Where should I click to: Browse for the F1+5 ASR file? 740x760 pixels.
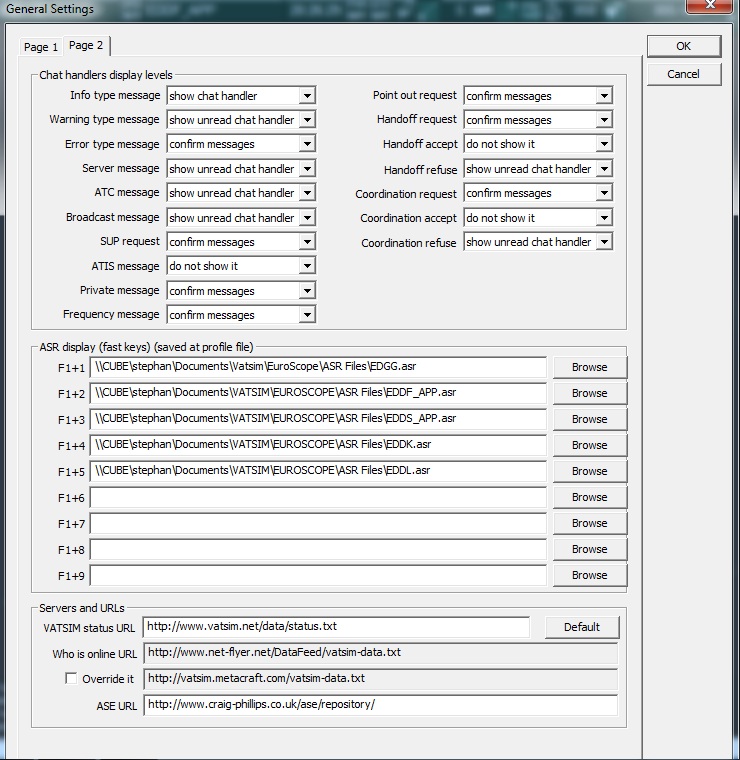click(x=590, y=471)
